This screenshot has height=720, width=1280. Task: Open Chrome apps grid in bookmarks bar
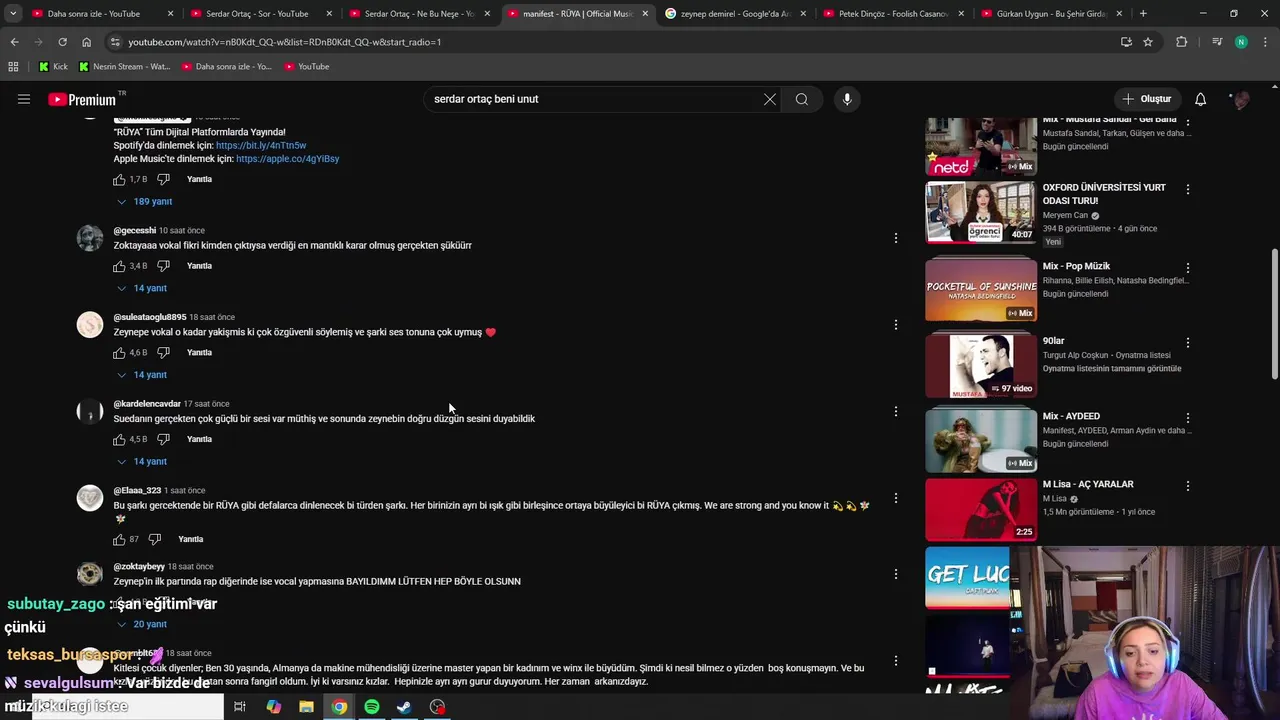13,67
